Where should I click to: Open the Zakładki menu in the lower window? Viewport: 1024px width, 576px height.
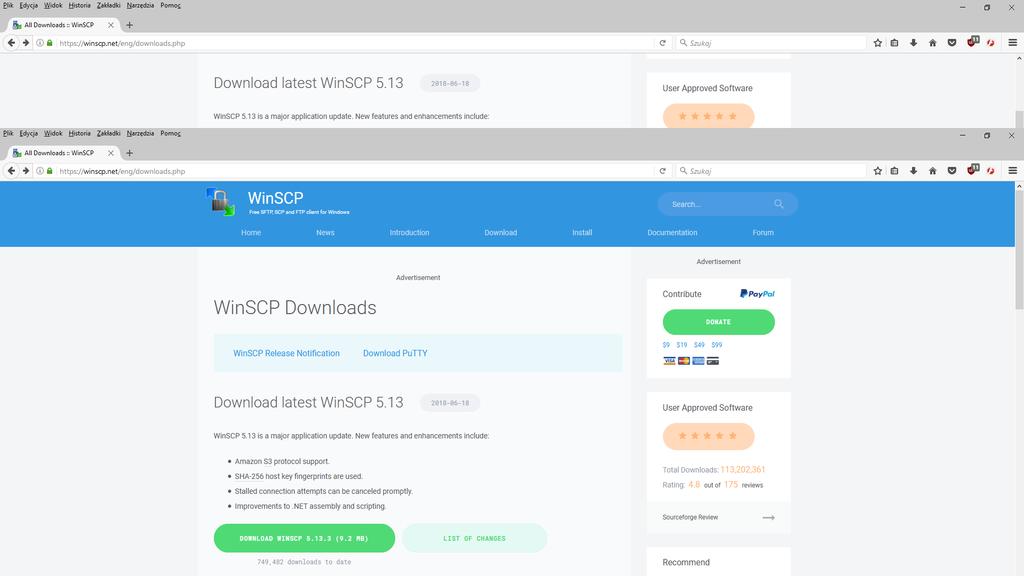108,133
